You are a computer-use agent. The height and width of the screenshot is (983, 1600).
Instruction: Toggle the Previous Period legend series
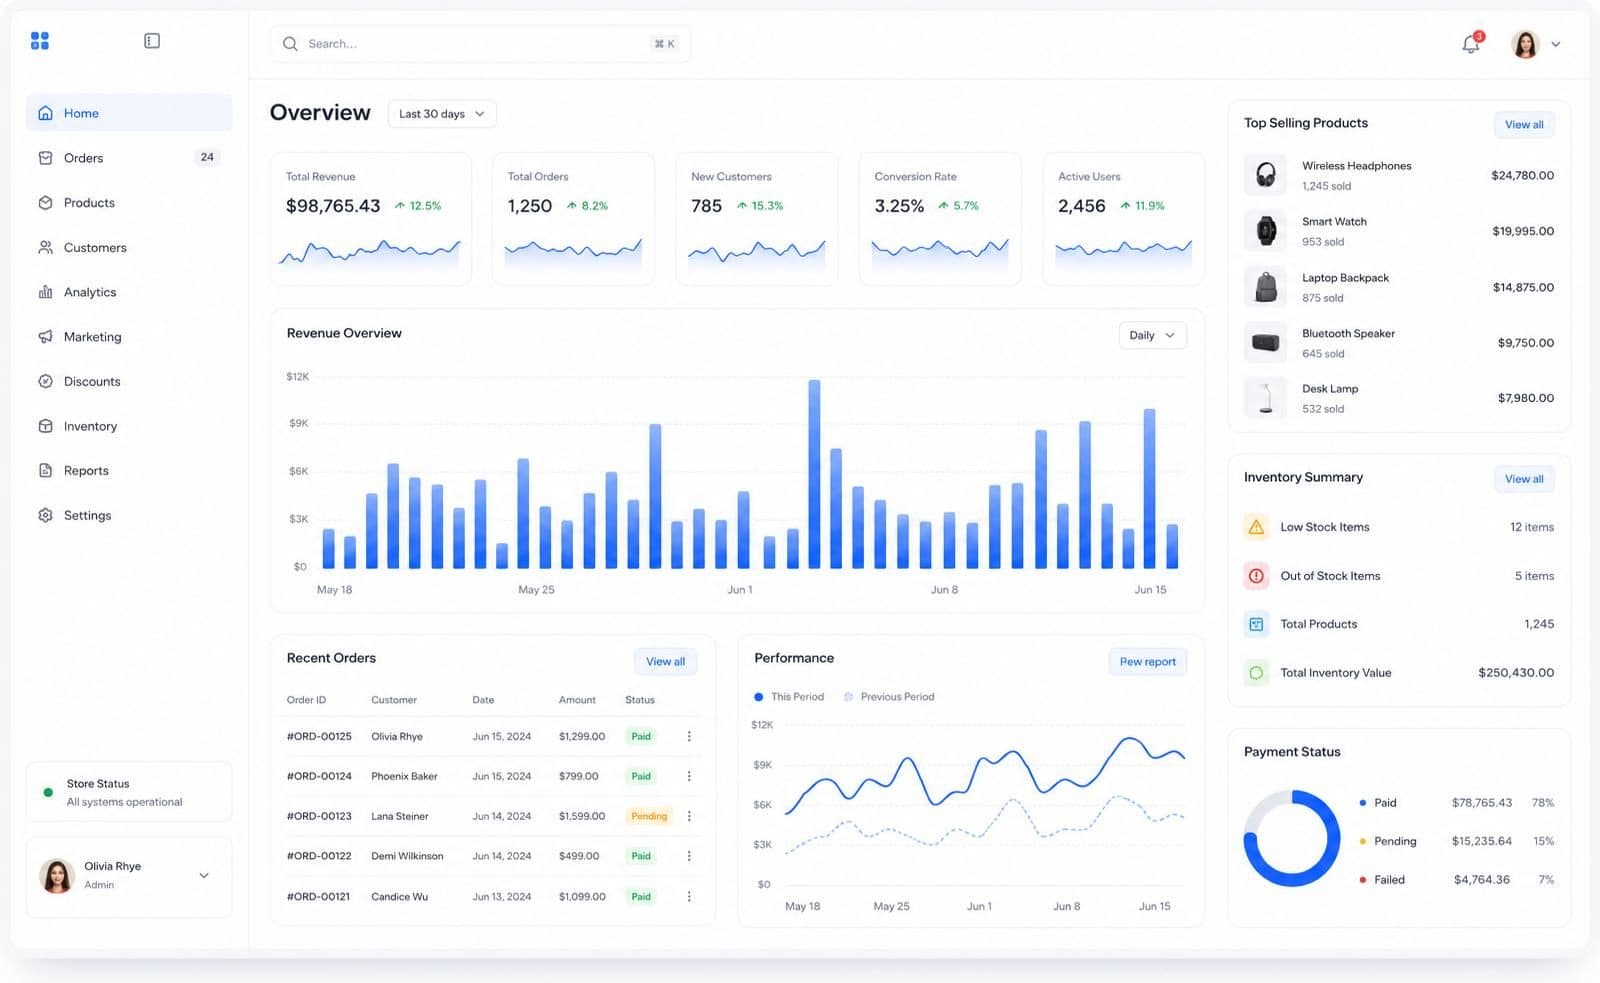pyautogui.click(x=888, y=697)
